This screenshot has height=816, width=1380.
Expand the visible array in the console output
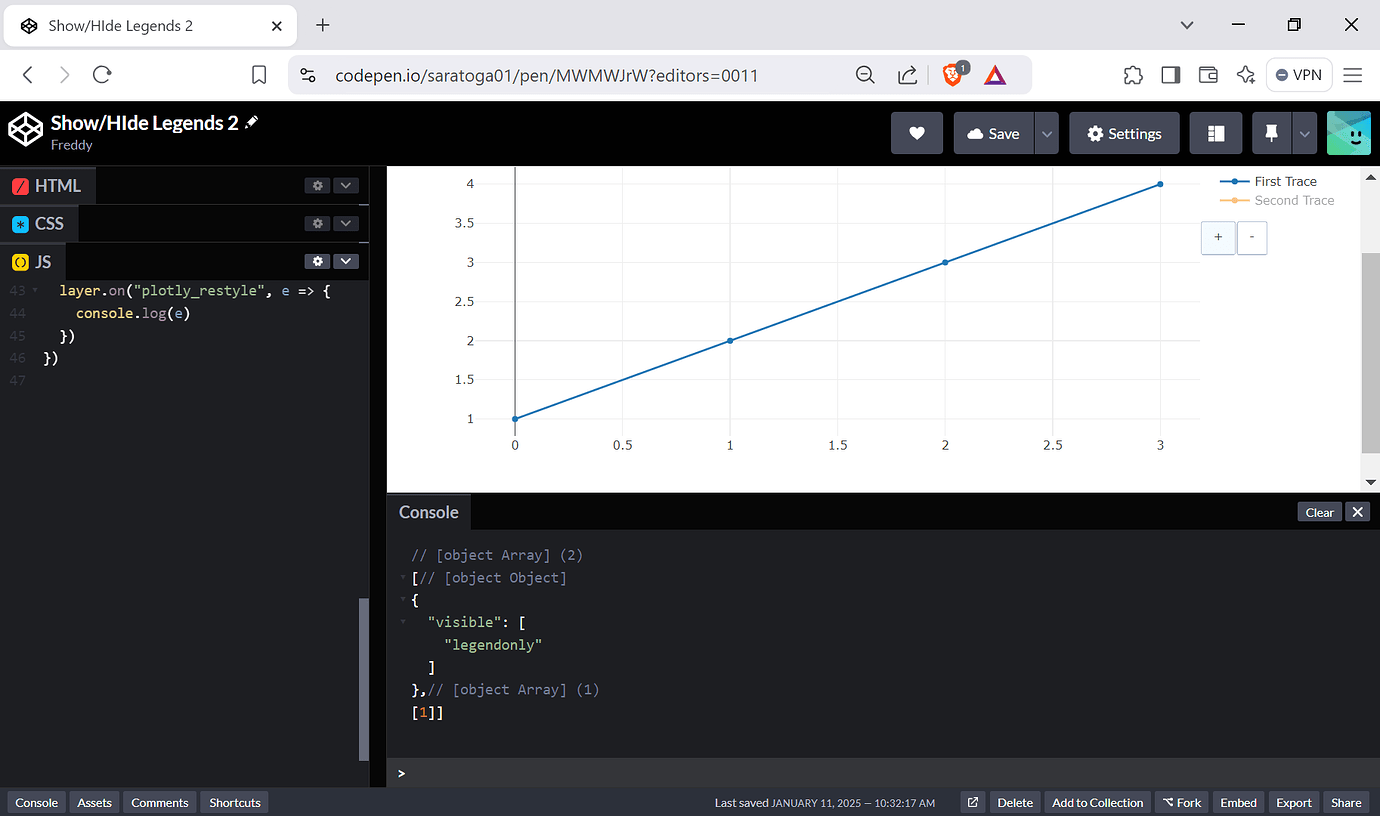click(403, 621)
